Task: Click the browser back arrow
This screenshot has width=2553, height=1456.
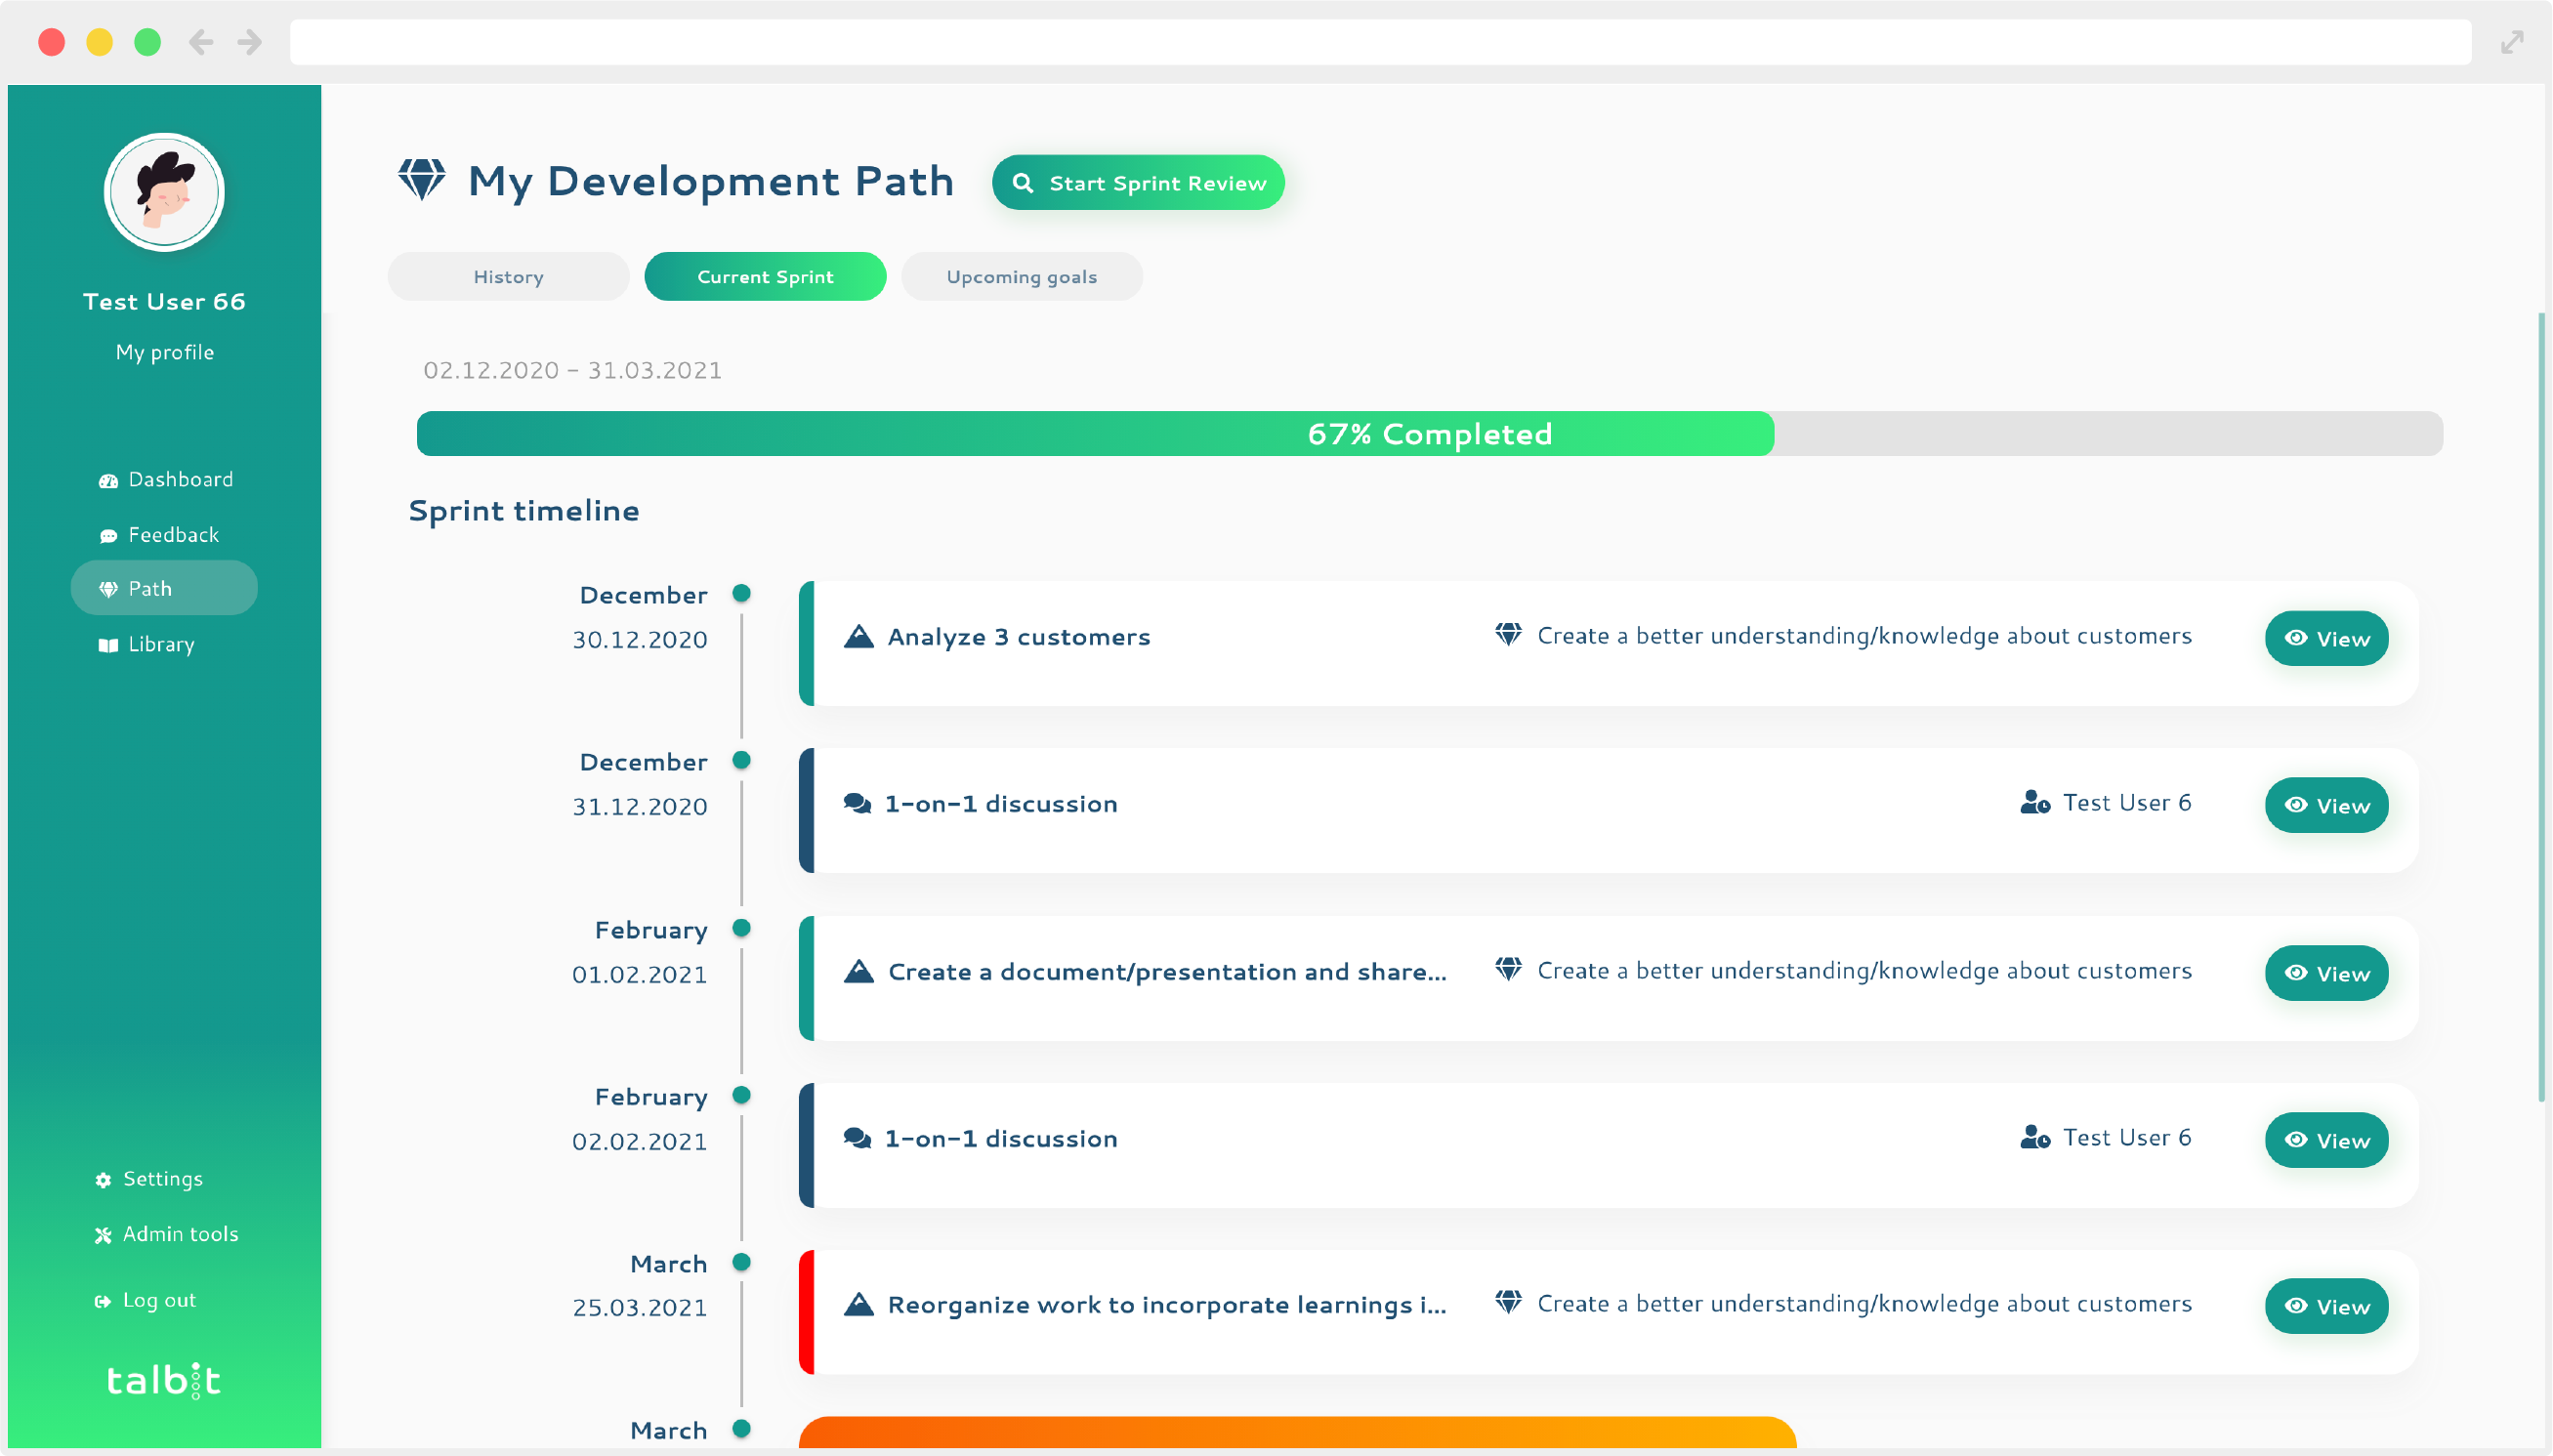Action: click(x=201, y=42)
